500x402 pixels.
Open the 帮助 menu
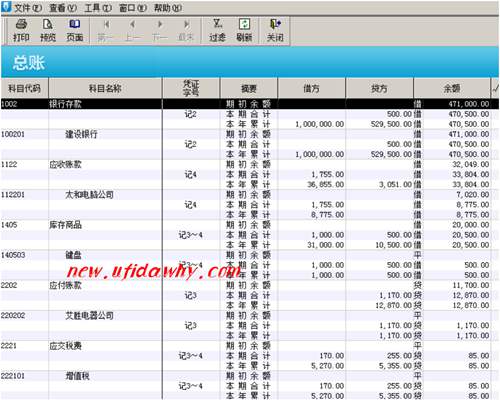[168, 8]
